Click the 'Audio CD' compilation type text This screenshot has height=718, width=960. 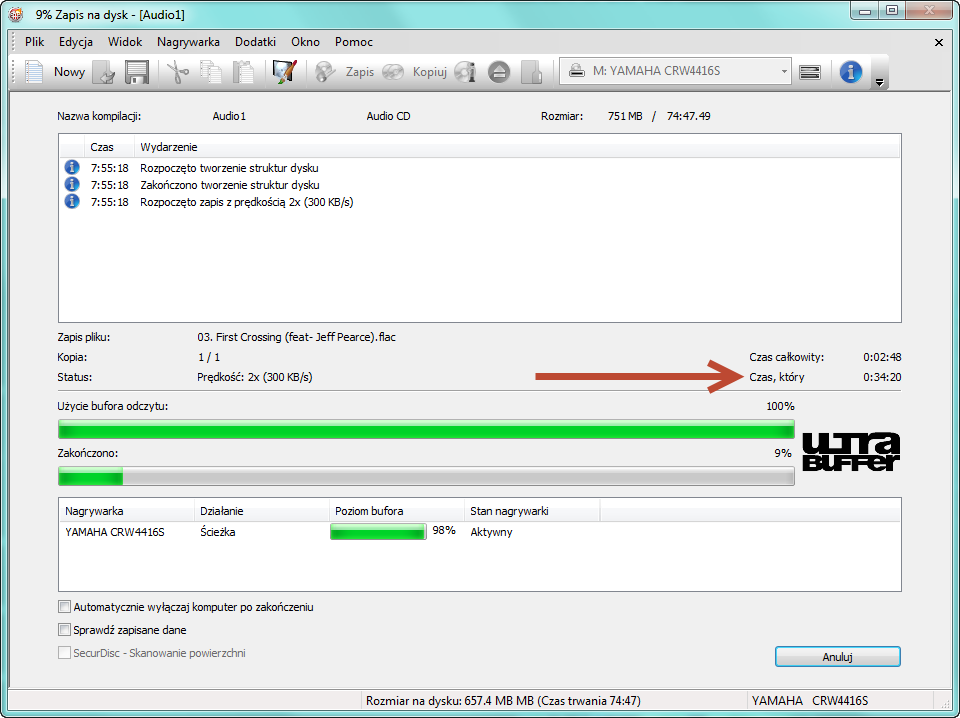point(388,116)
